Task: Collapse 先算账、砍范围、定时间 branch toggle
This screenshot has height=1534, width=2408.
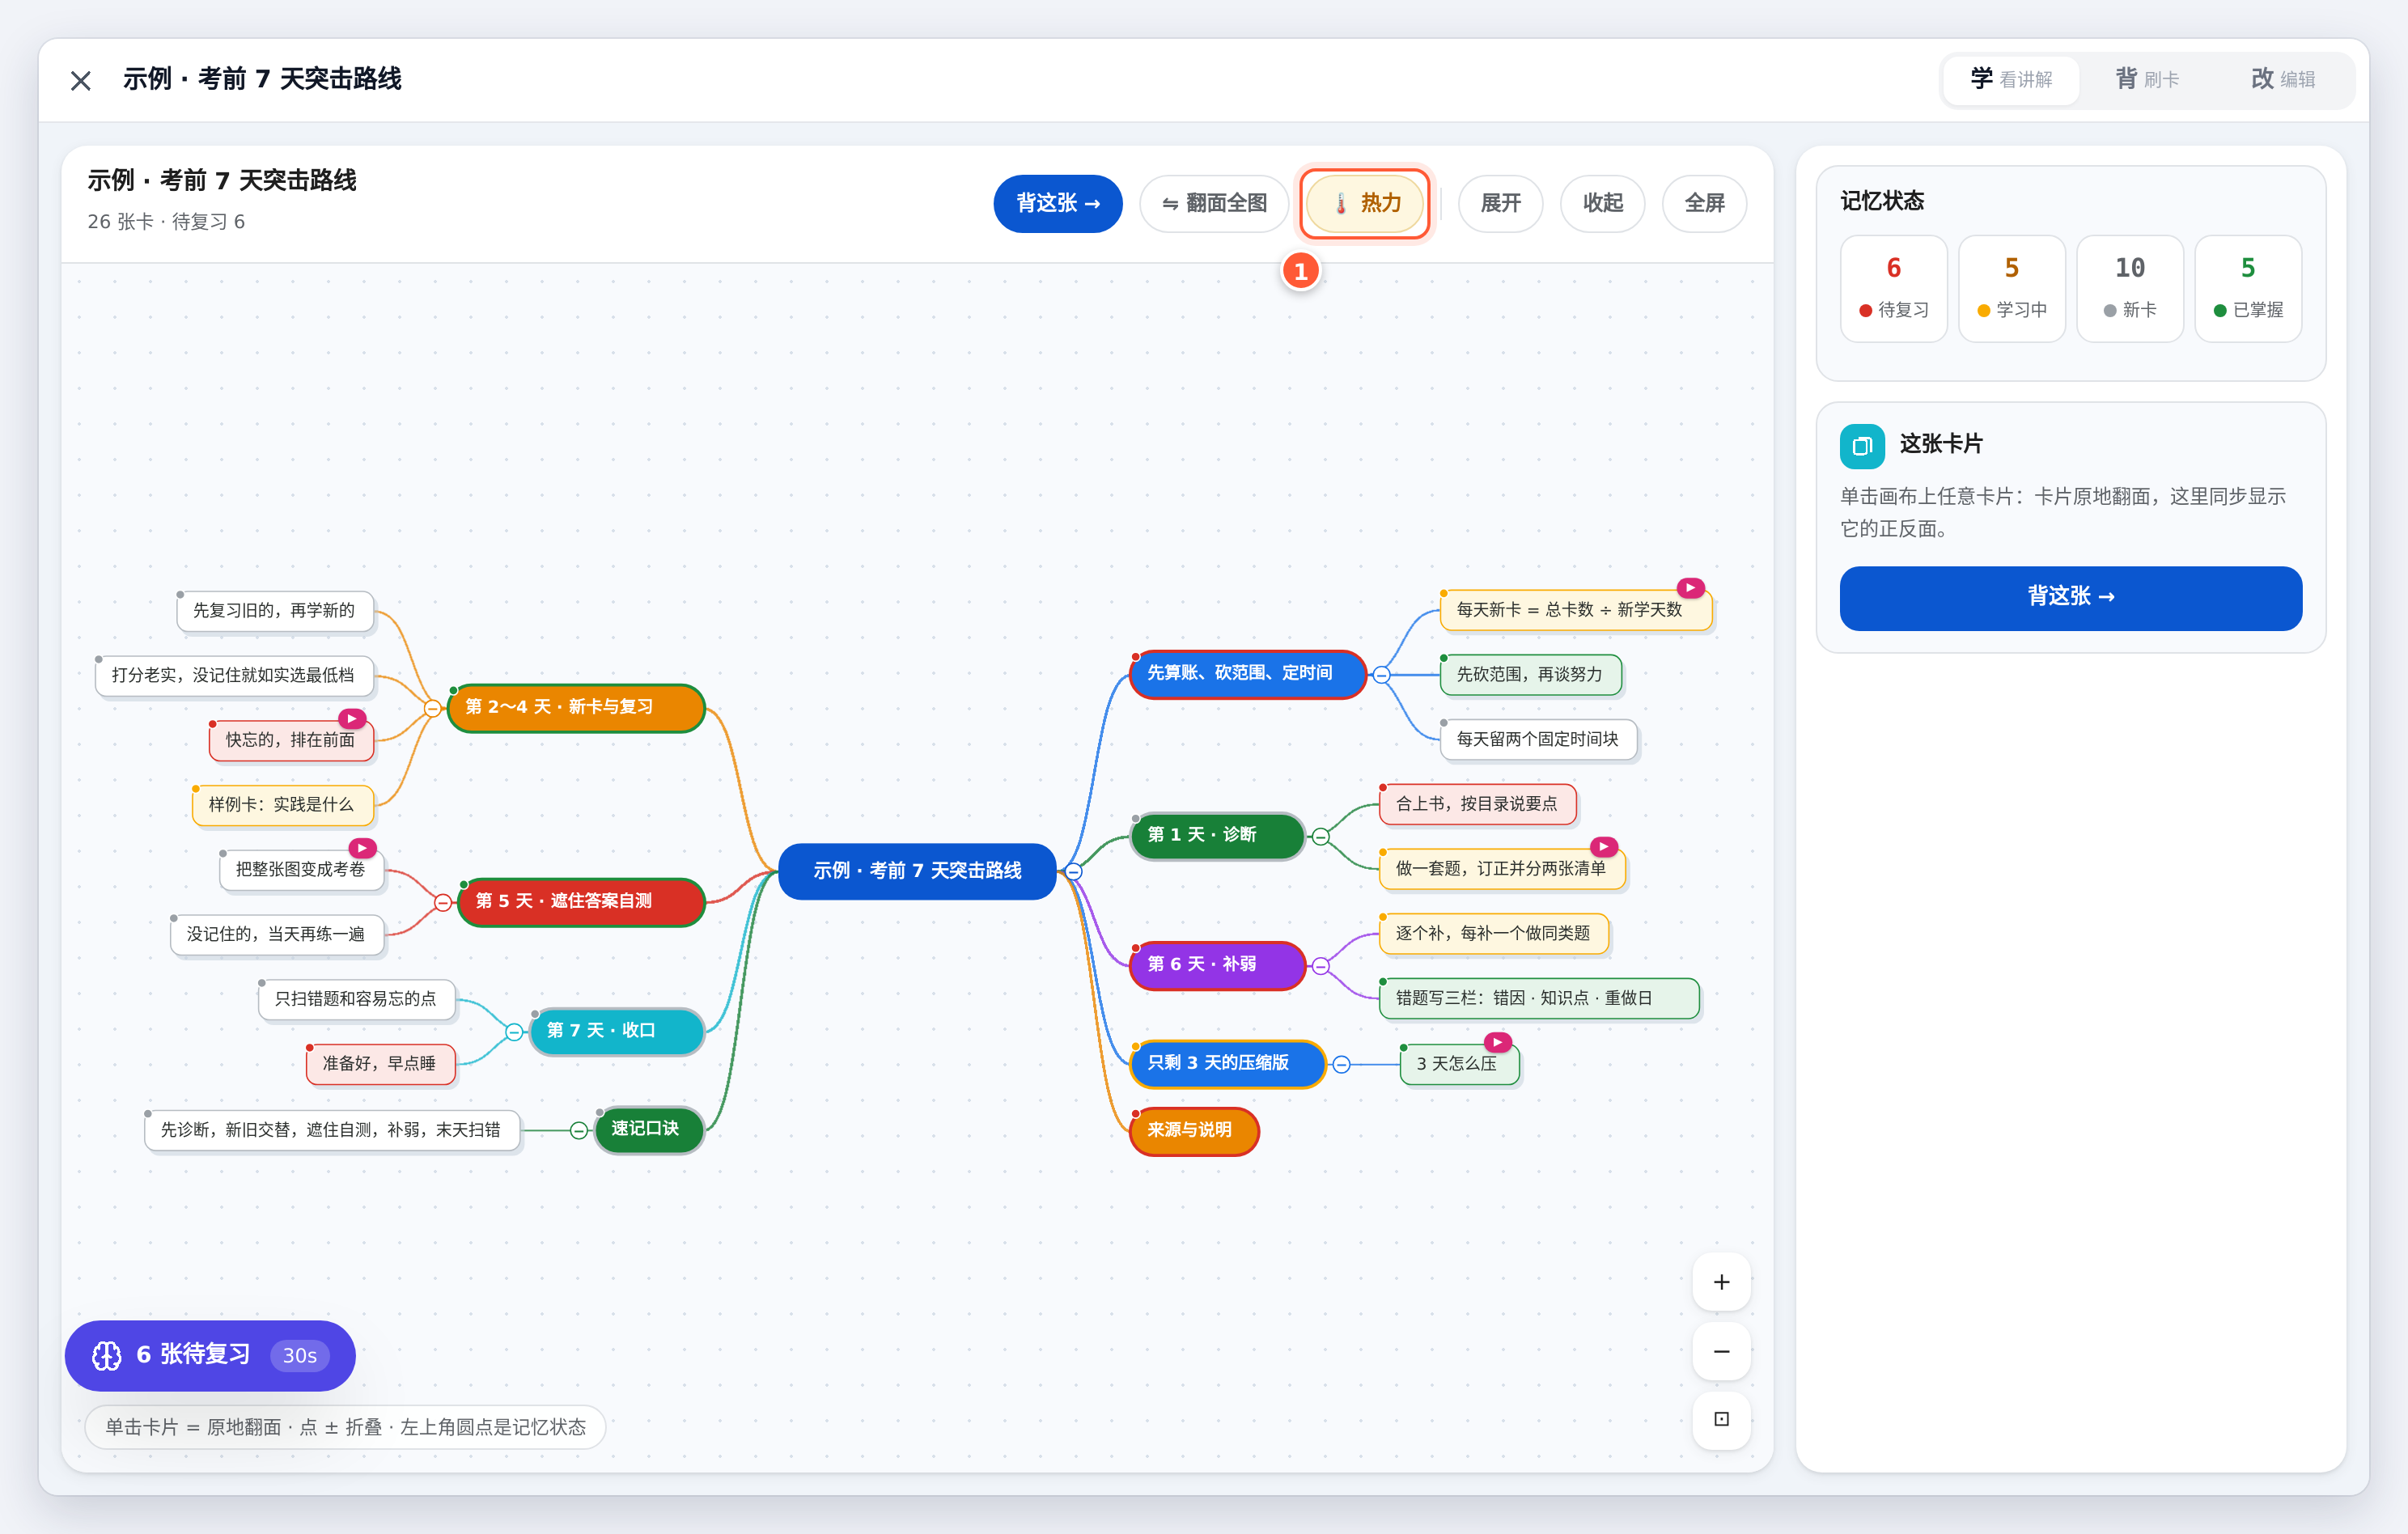Action: 1381,675
